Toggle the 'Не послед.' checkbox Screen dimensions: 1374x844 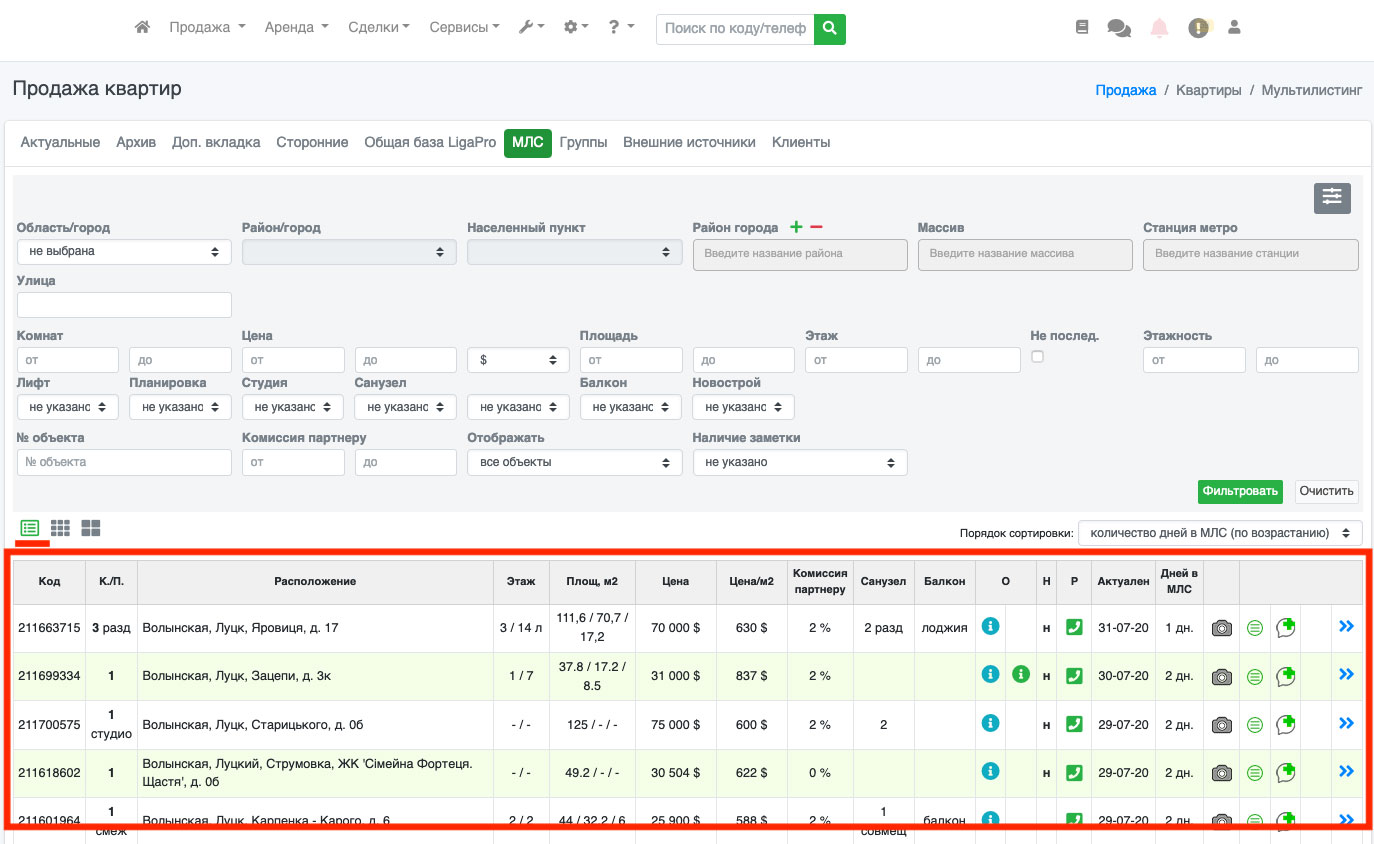(1037, 357)
